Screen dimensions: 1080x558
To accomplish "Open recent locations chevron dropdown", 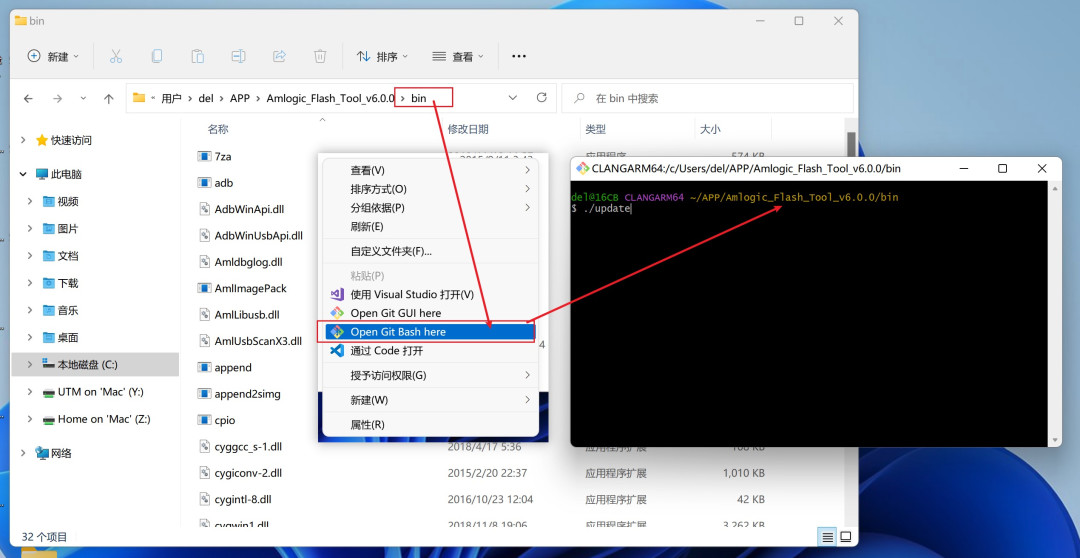I will [83, 99].
